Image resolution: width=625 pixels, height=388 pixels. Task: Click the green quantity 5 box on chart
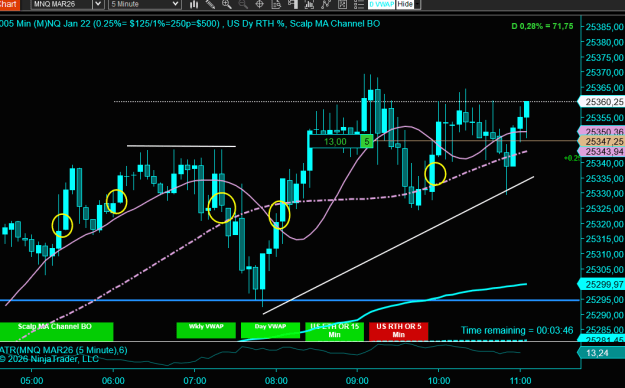pyautogui.click(x=367, y=142)
